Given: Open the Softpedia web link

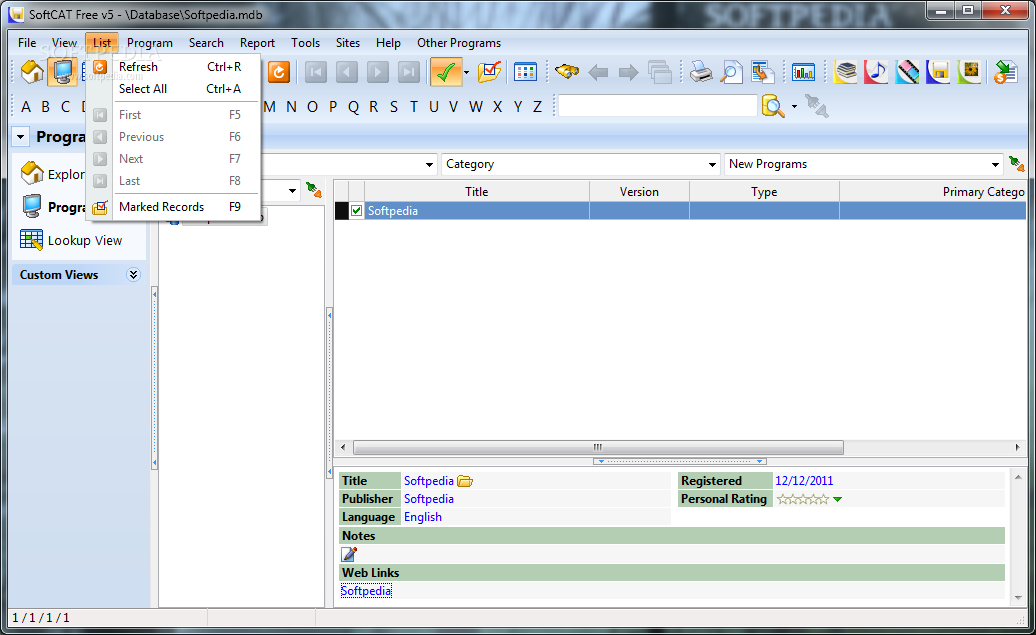Looking at the screenshot, I should point(366,591).
